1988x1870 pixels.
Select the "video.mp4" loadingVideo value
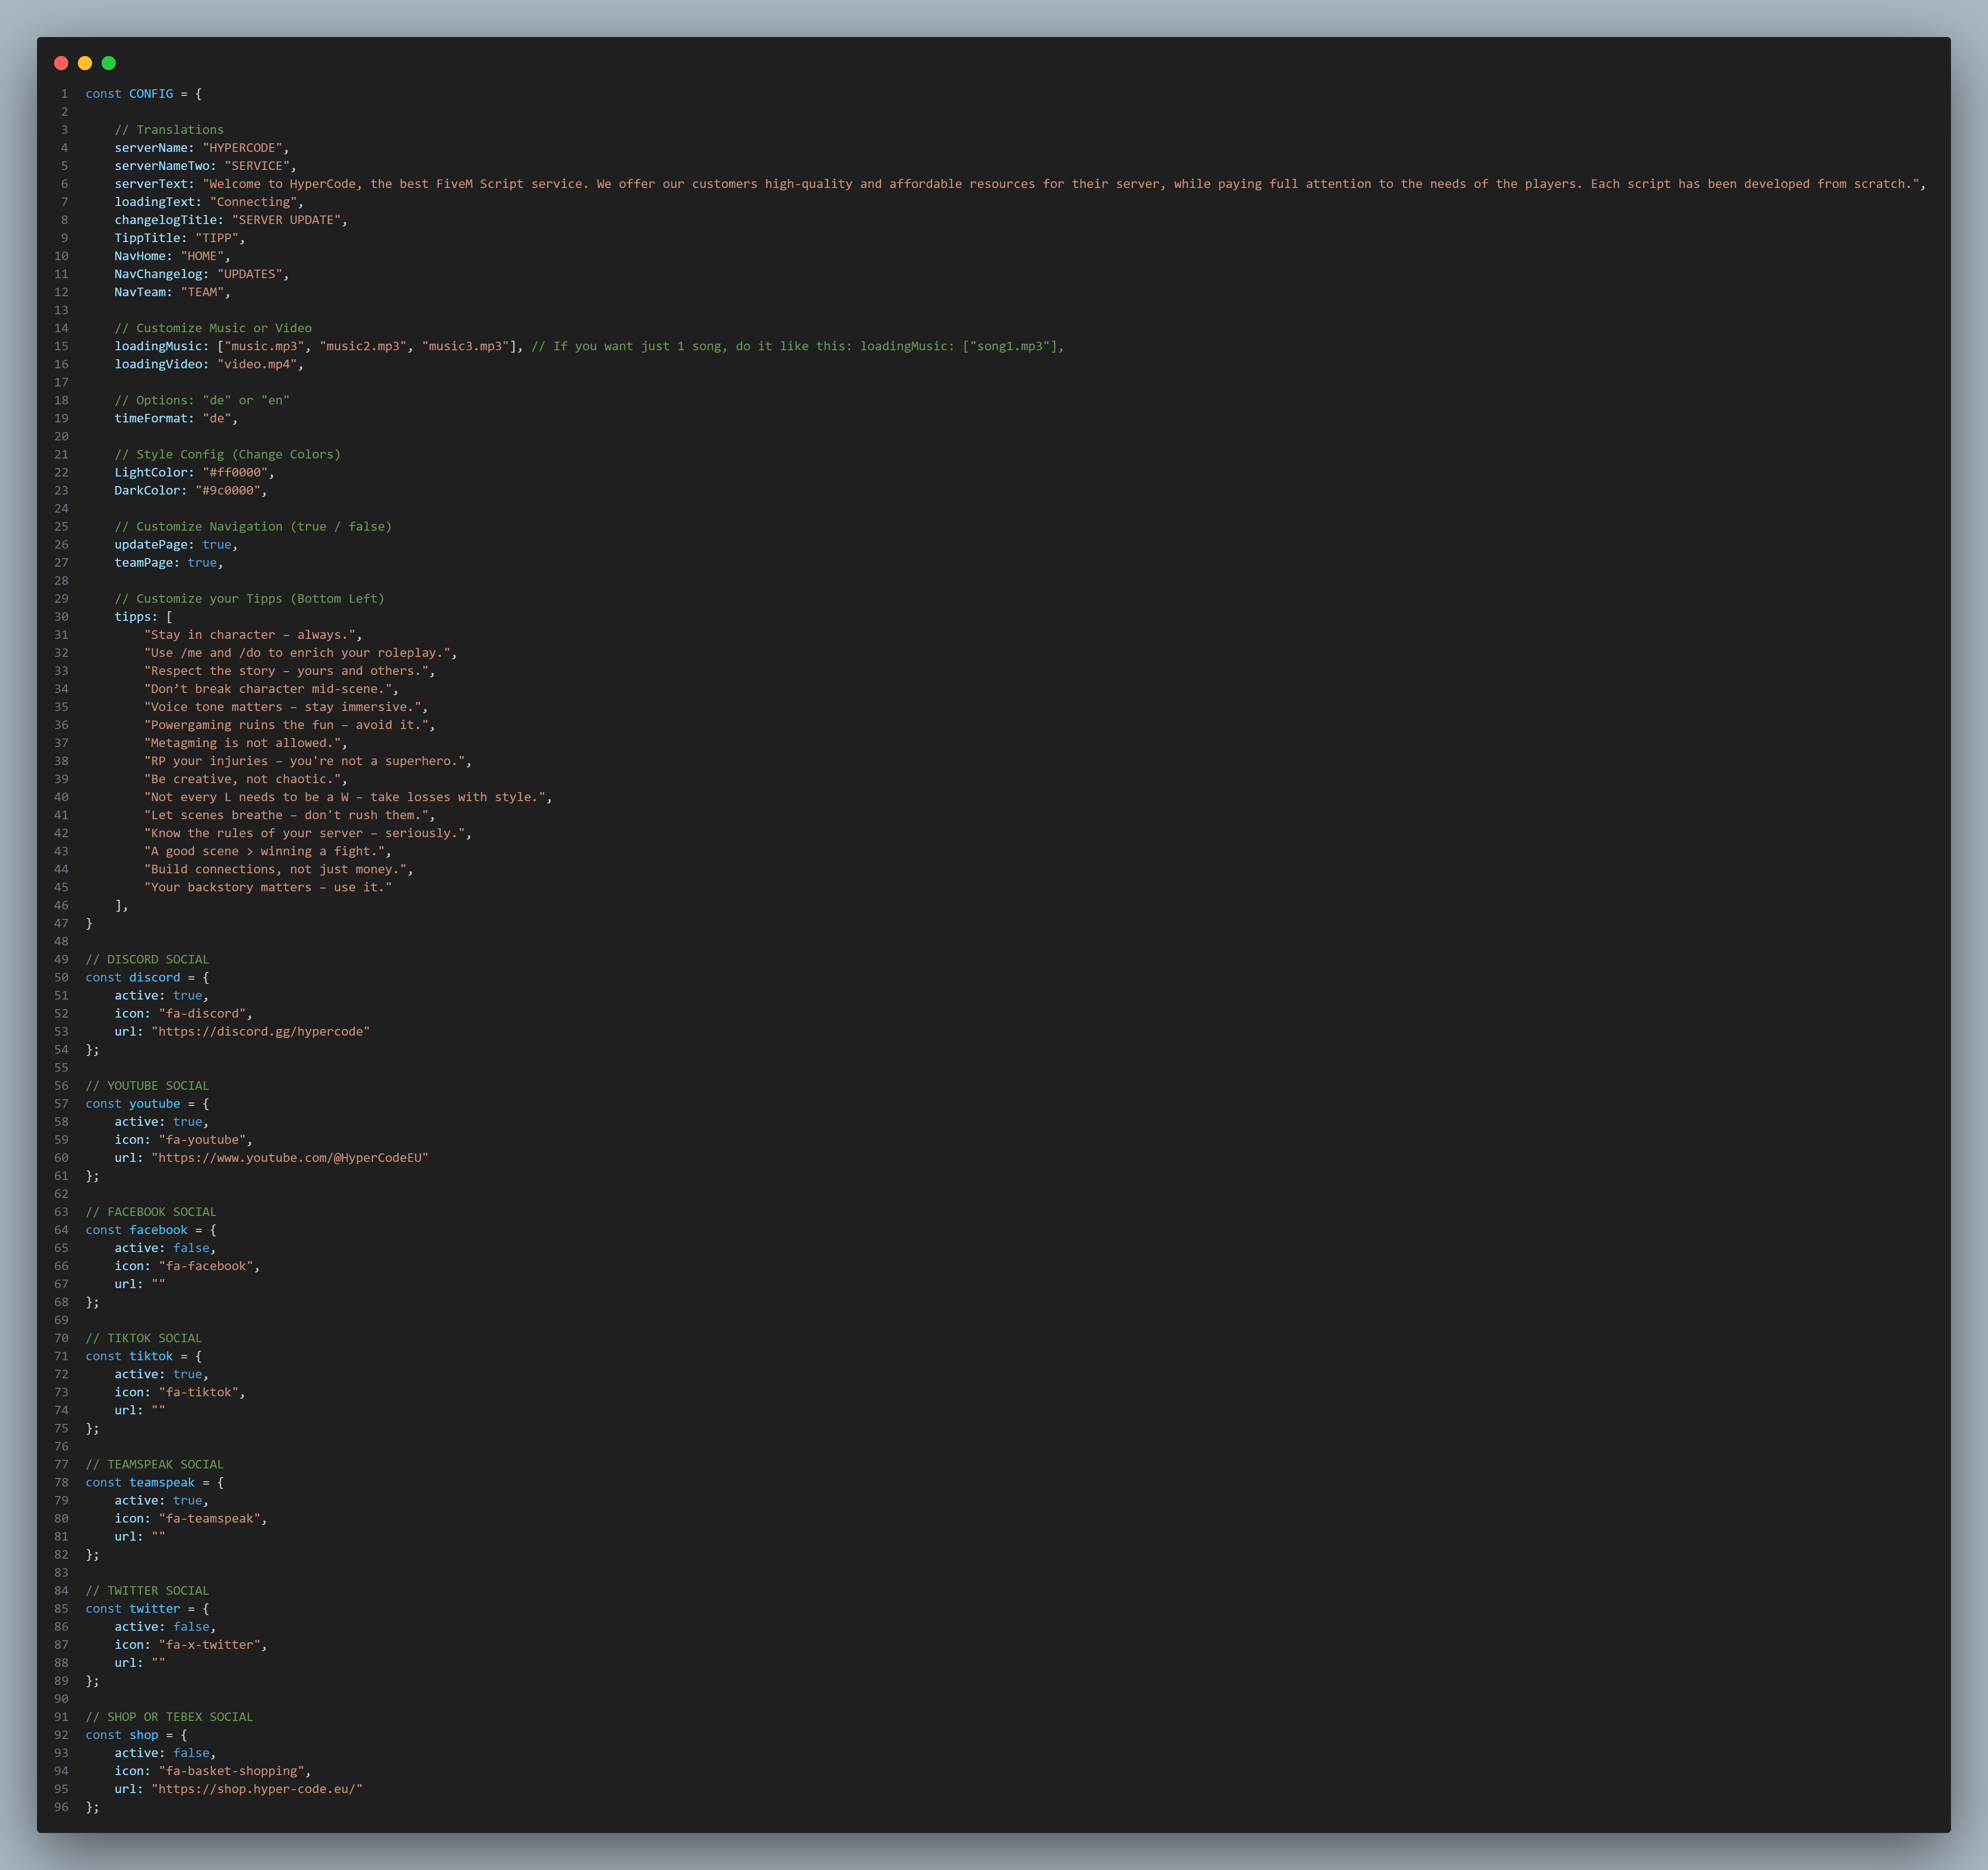pos(257,364)
